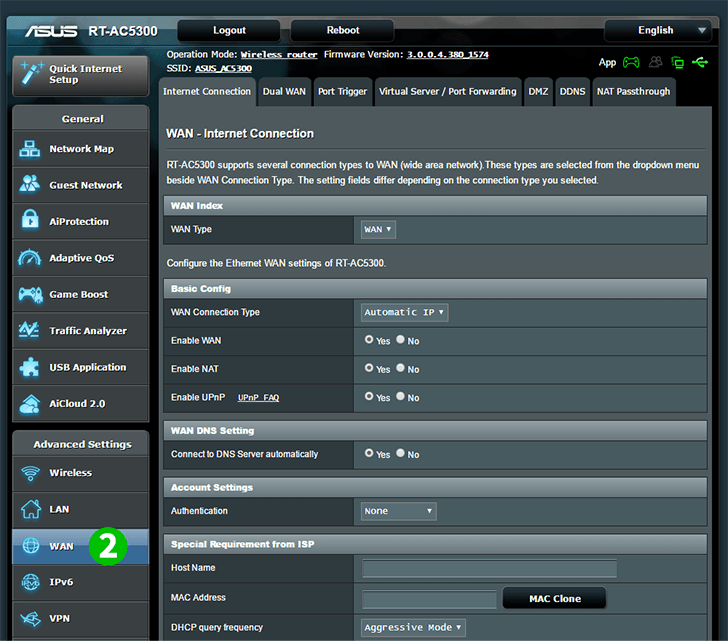Open the WAN Connection Type dropdown
Viewport: 728px width, 641px height.
pyautogui.click(x=404, y=312)
